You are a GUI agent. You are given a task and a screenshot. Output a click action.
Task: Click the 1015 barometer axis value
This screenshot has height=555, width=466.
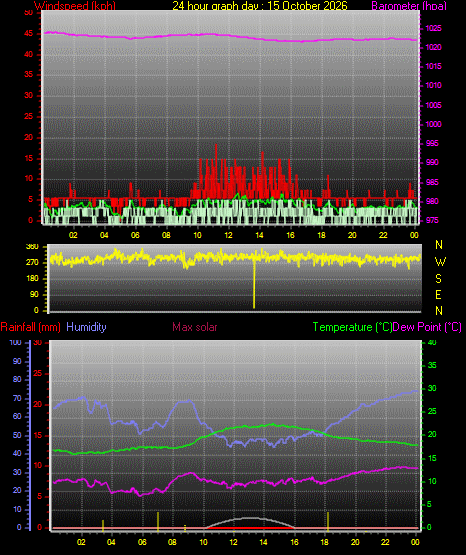coord(433,67)
